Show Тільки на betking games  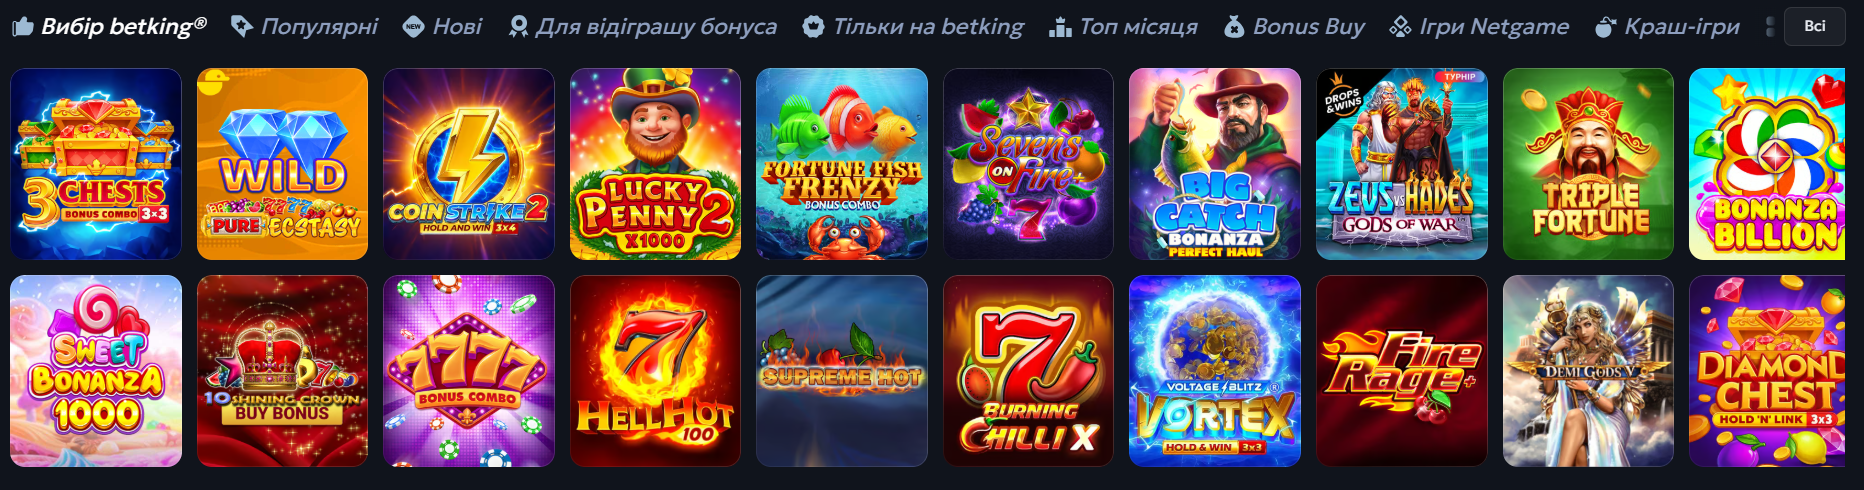(913, 27)
